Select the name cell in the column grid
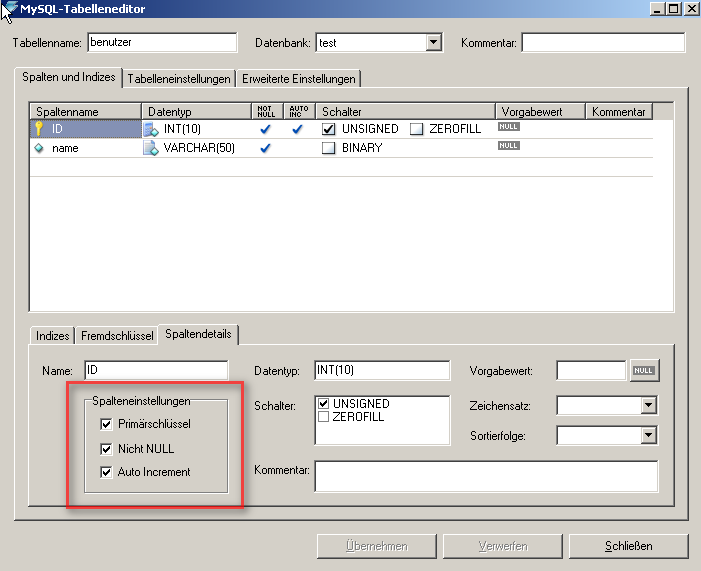 (85, 148)
